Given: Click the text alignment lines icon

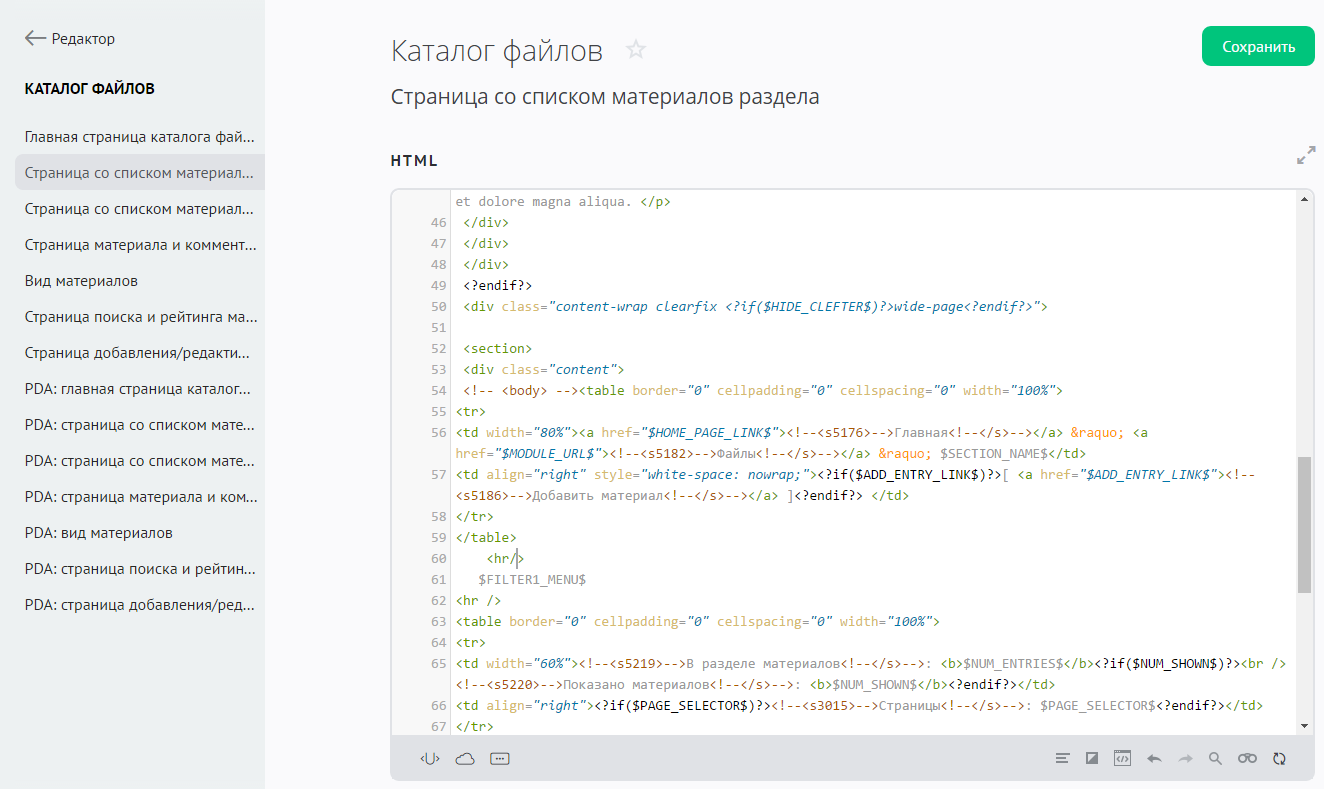Looking at the screenshot, I should point(1062,759).
